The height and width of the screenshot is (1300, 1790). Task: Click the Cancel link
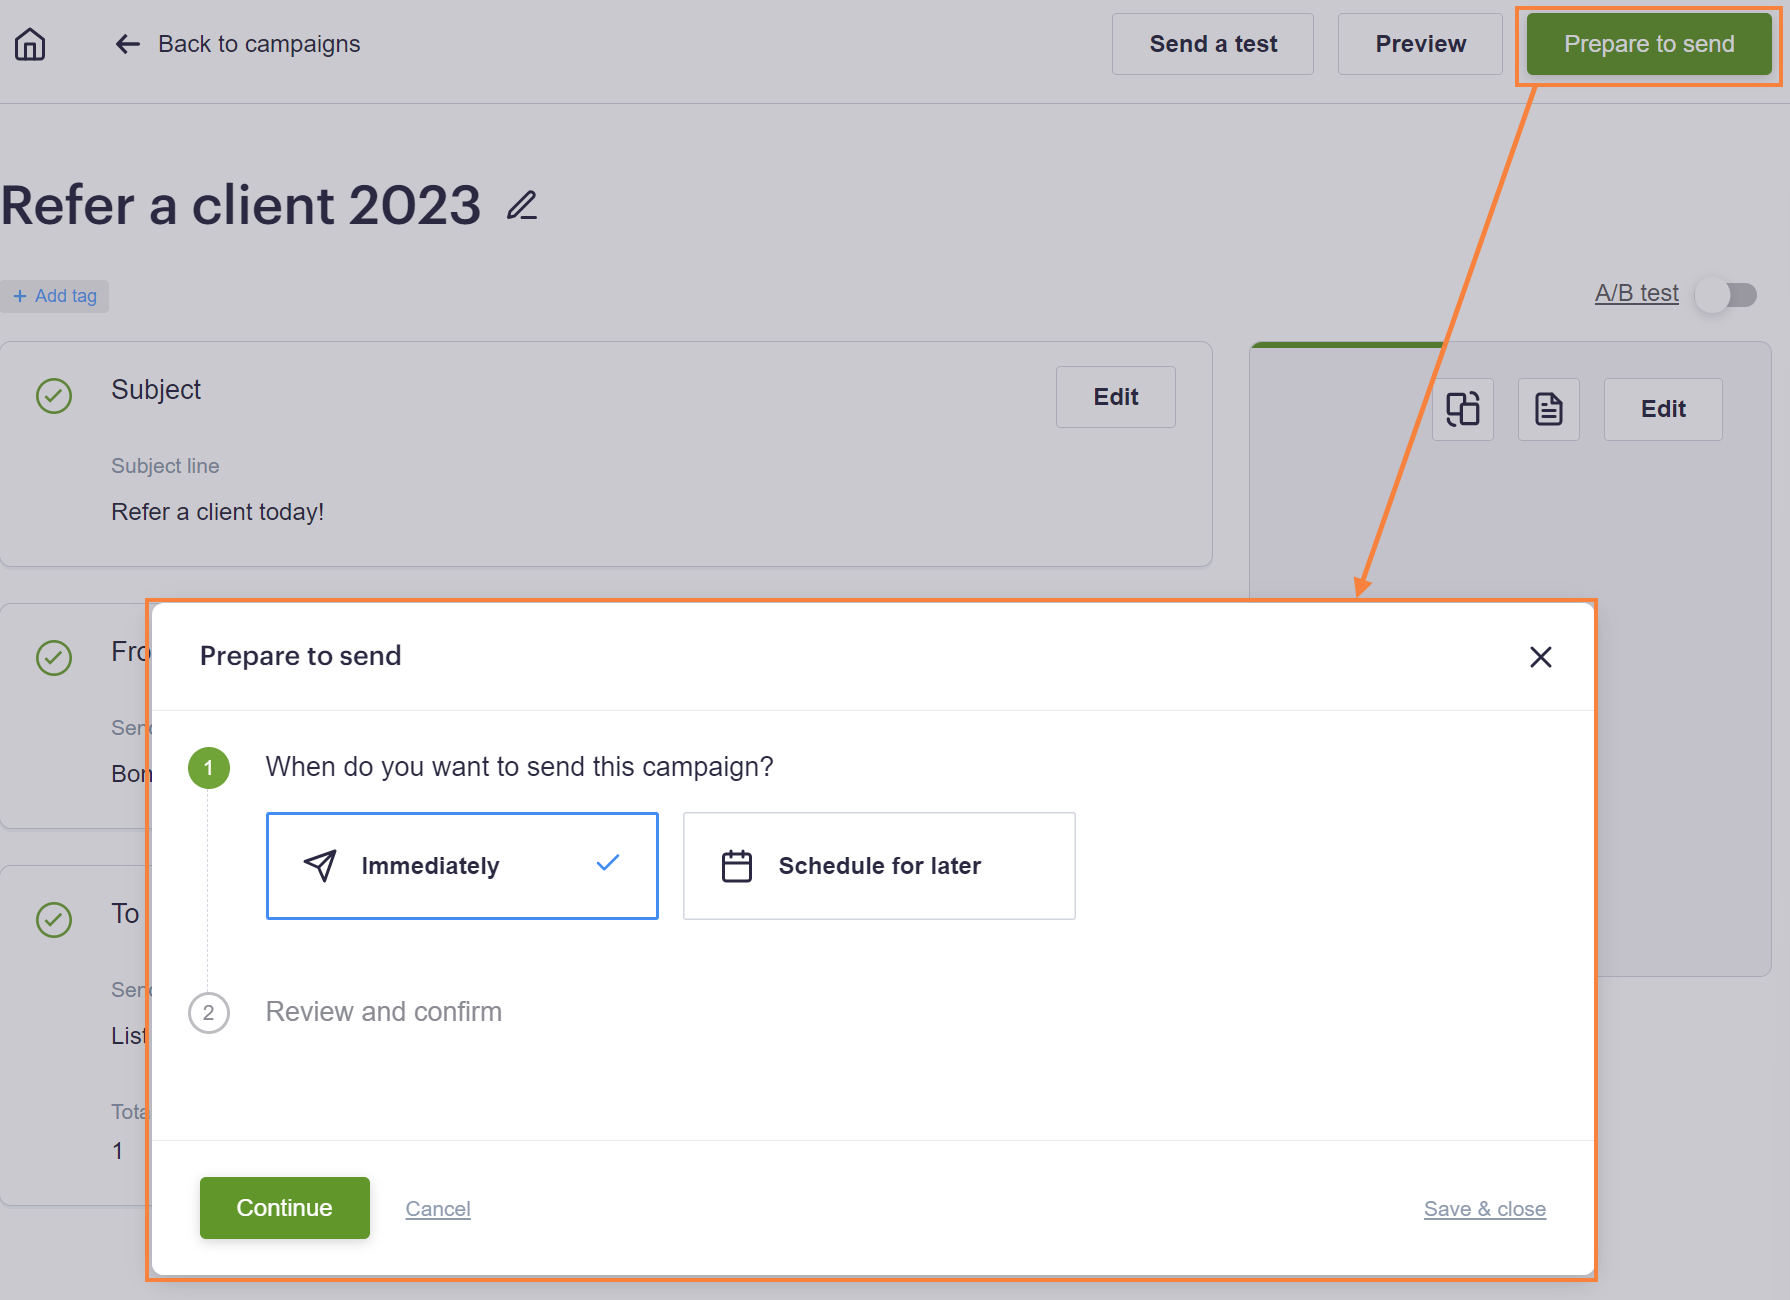438,1209
